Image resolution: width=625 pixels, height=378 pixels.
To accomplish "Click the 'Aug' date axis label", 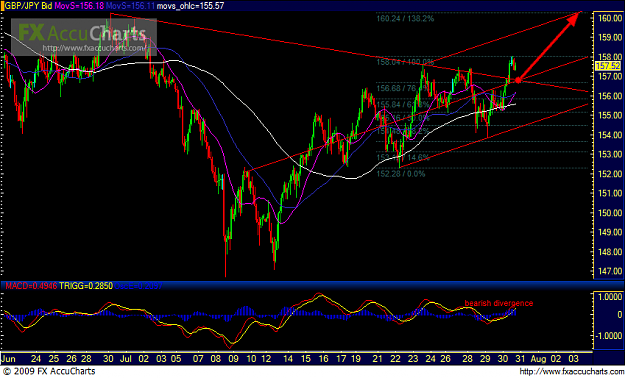I will point(539,358).
